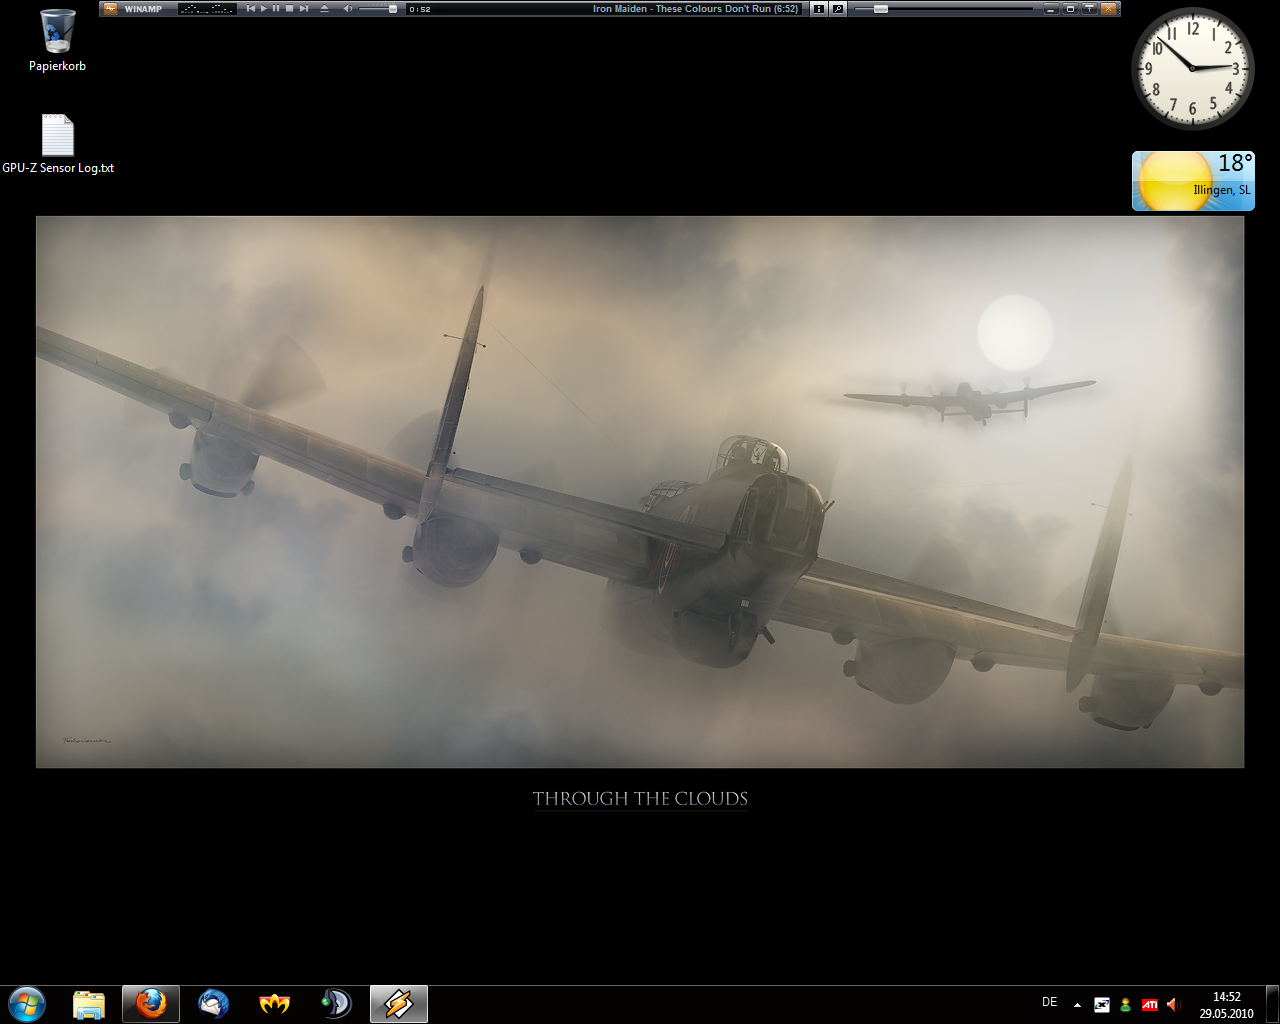The width and height of the screenshot is (1280, 1024).
Task: Open system volume speaker tray icon
Action: pos(1174,1005)
